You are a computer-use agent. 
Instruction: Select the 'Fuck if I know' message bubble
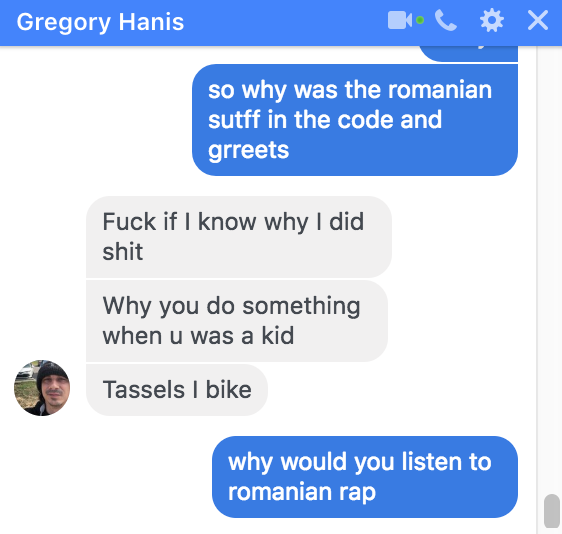point(239,237)
